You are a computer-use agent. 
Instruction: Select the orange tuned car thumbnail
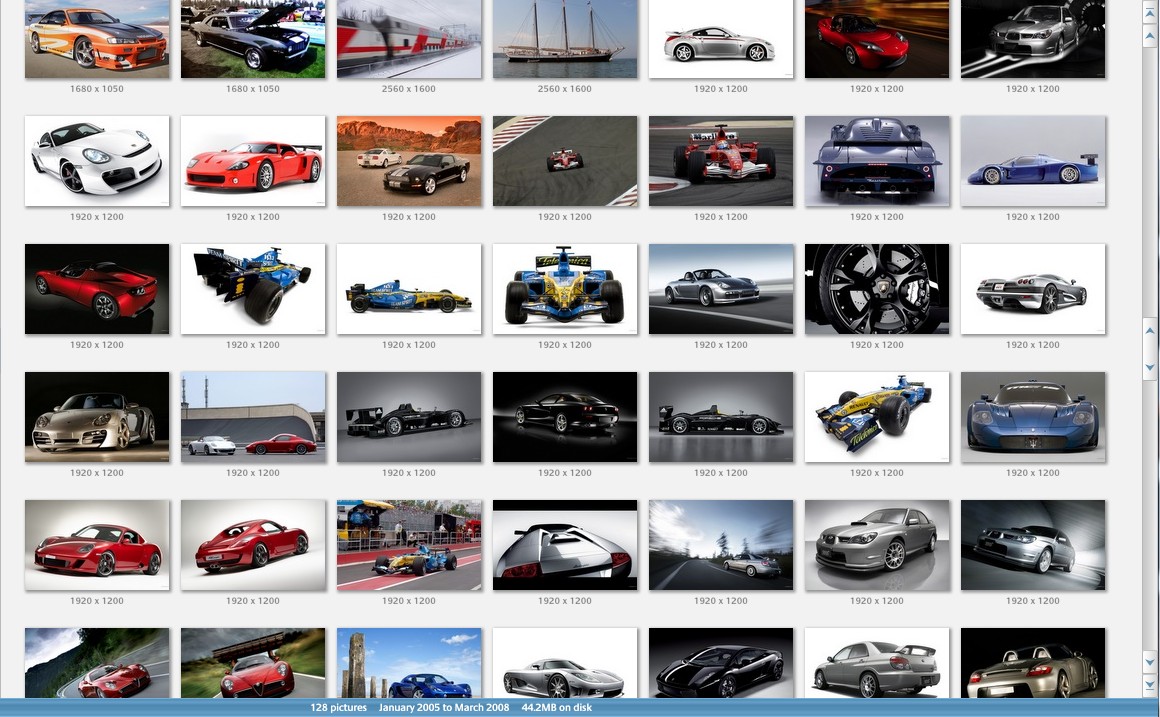97,39
